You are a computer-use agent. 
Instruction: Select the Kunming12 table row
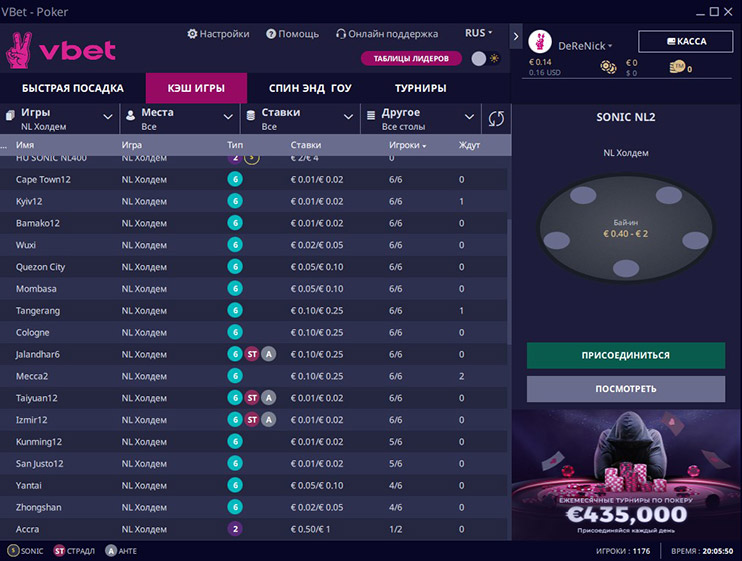(254, 441)
